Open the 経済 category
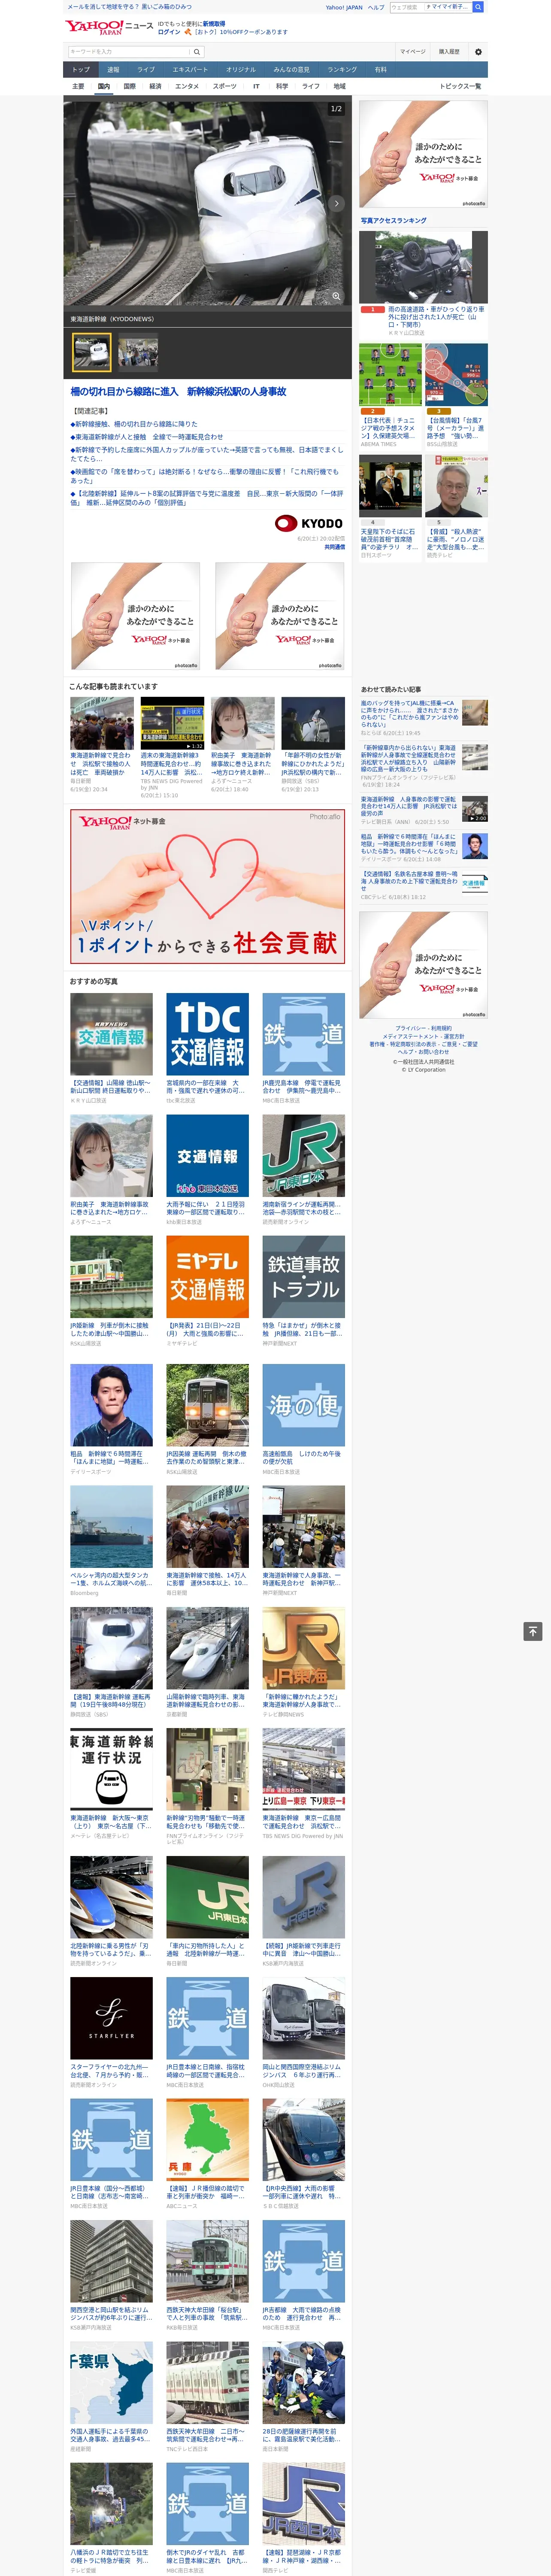Screen dimensions: 551x2576 point(155,86)
